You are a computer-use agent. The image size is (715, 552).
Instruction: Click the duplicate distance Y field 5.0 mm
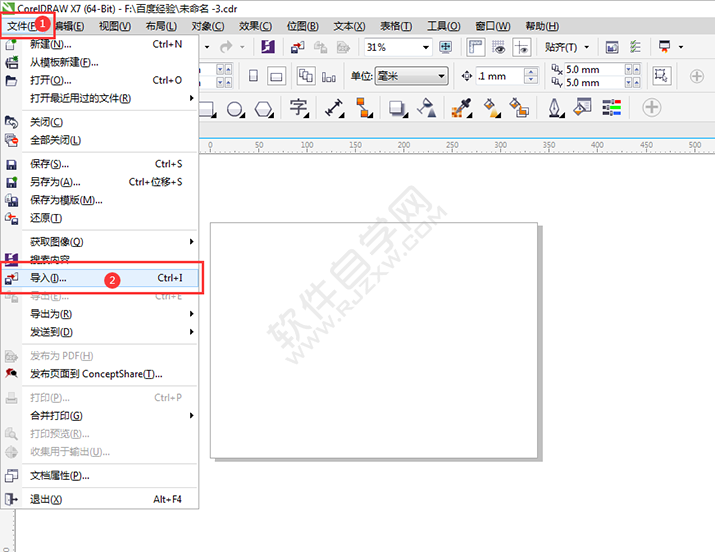click(x=593, y=83)
